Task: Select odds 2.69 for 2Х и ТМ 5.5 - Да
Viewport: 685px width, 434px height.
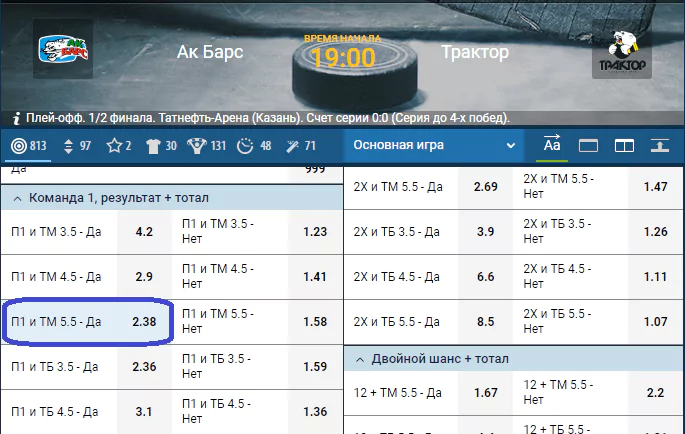Action: pos(485,187)
